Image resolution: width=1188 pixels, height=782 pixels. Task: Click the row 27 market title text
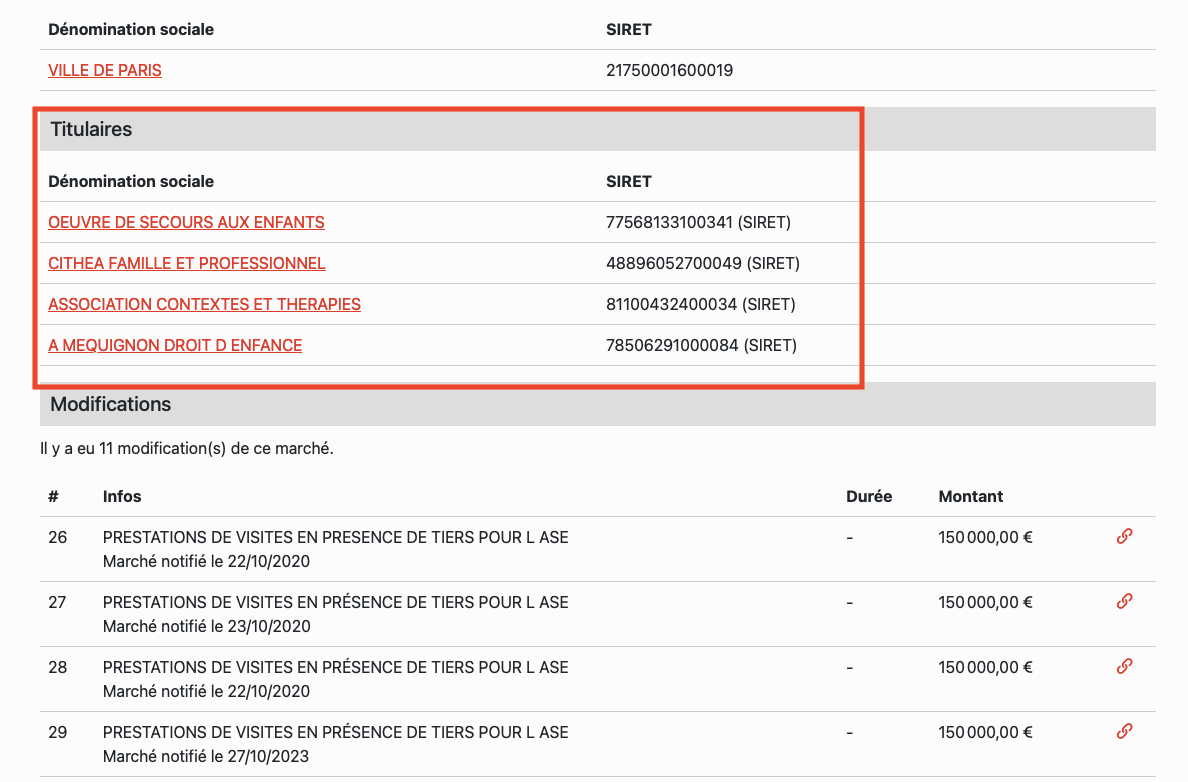point(336,602)
